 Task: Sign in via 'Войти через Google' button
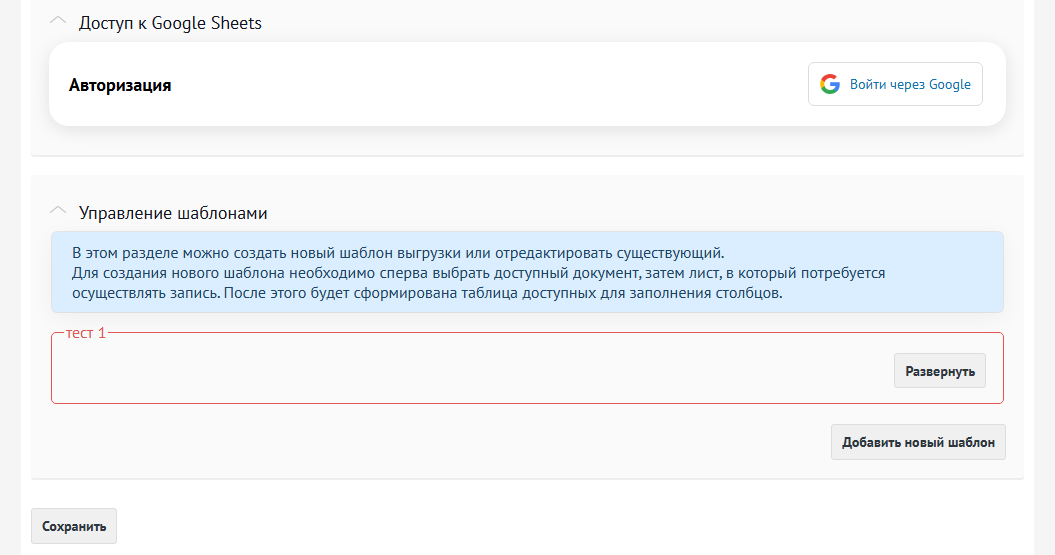click(895, 84)
